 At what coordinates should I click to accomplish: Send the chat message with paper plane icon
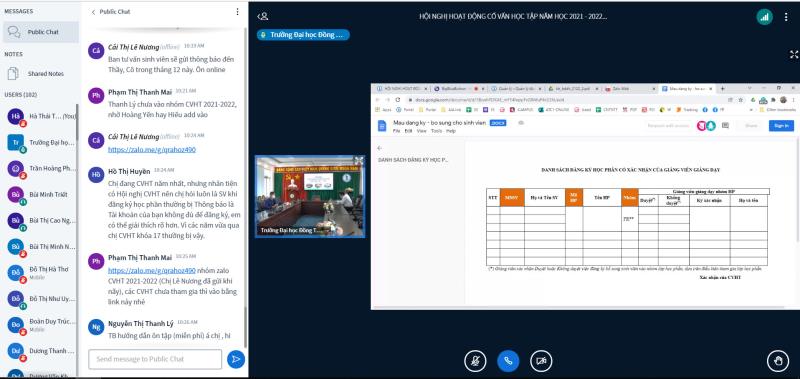tap(236, 359)
